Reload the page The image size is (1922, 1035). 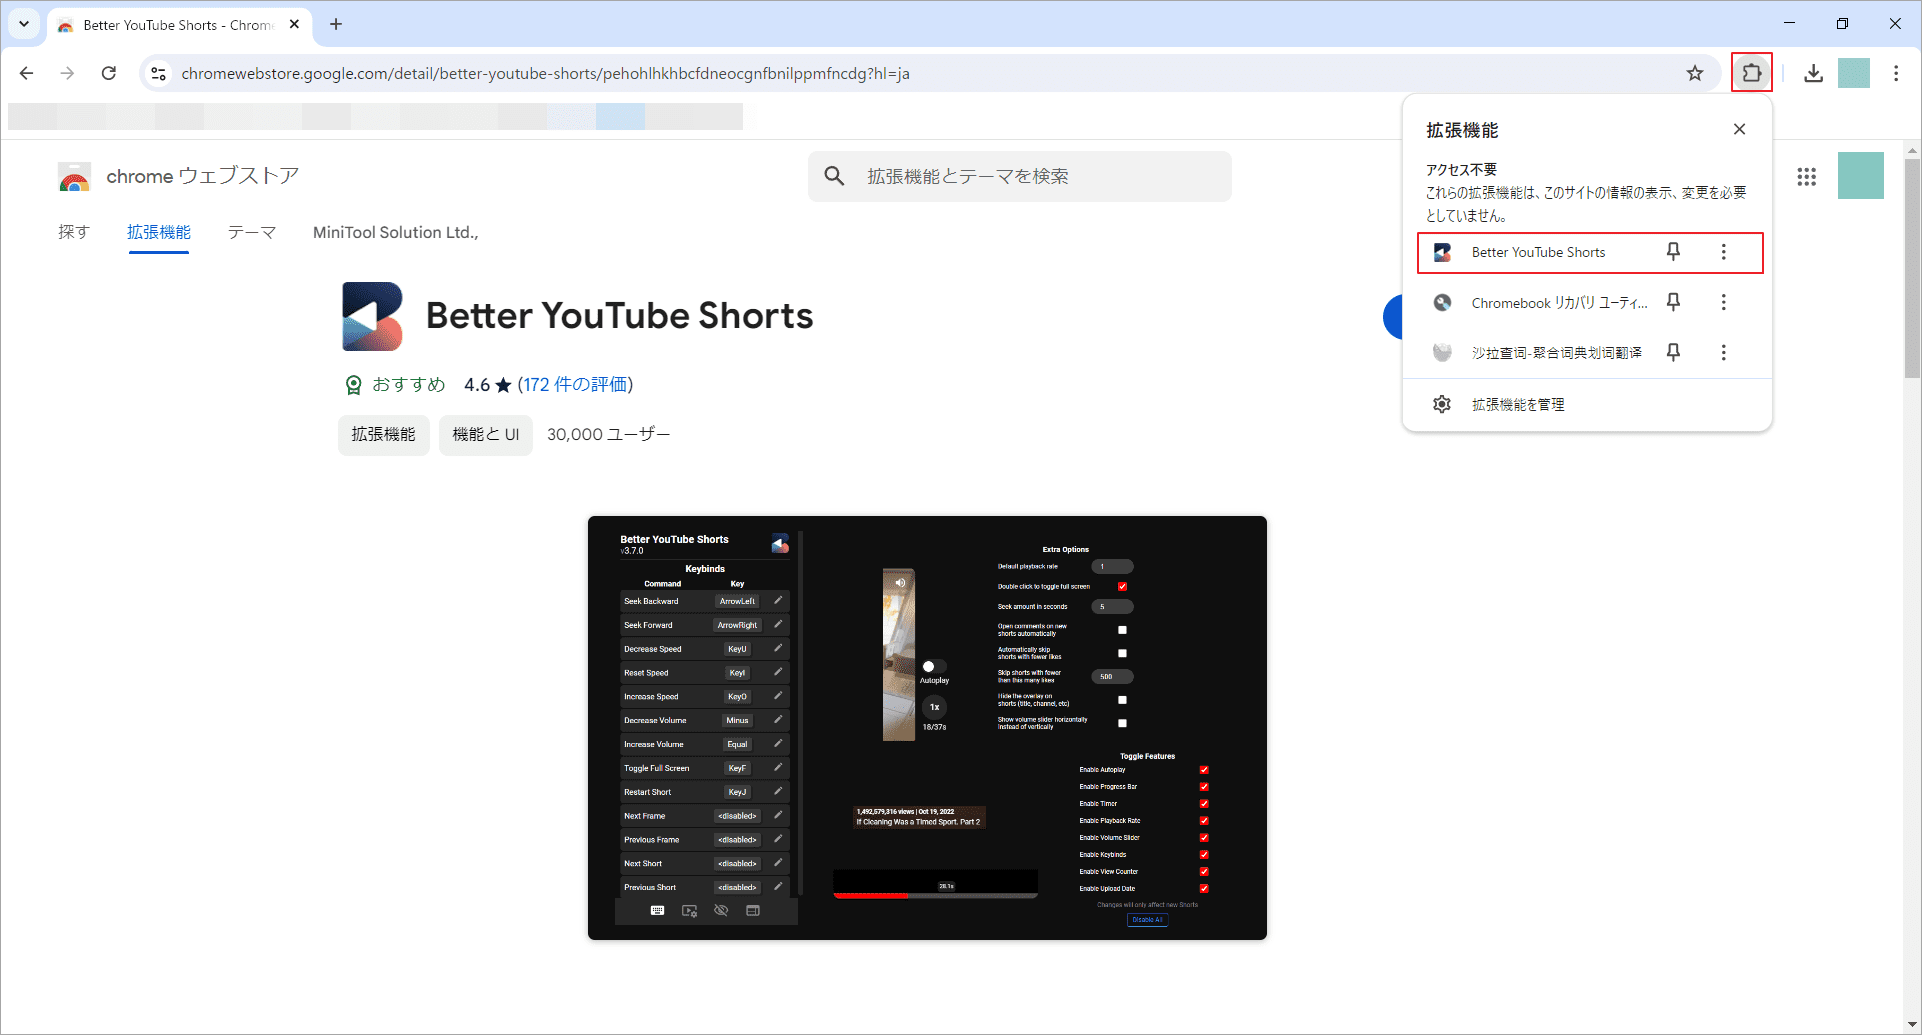[x=109, y=73]
